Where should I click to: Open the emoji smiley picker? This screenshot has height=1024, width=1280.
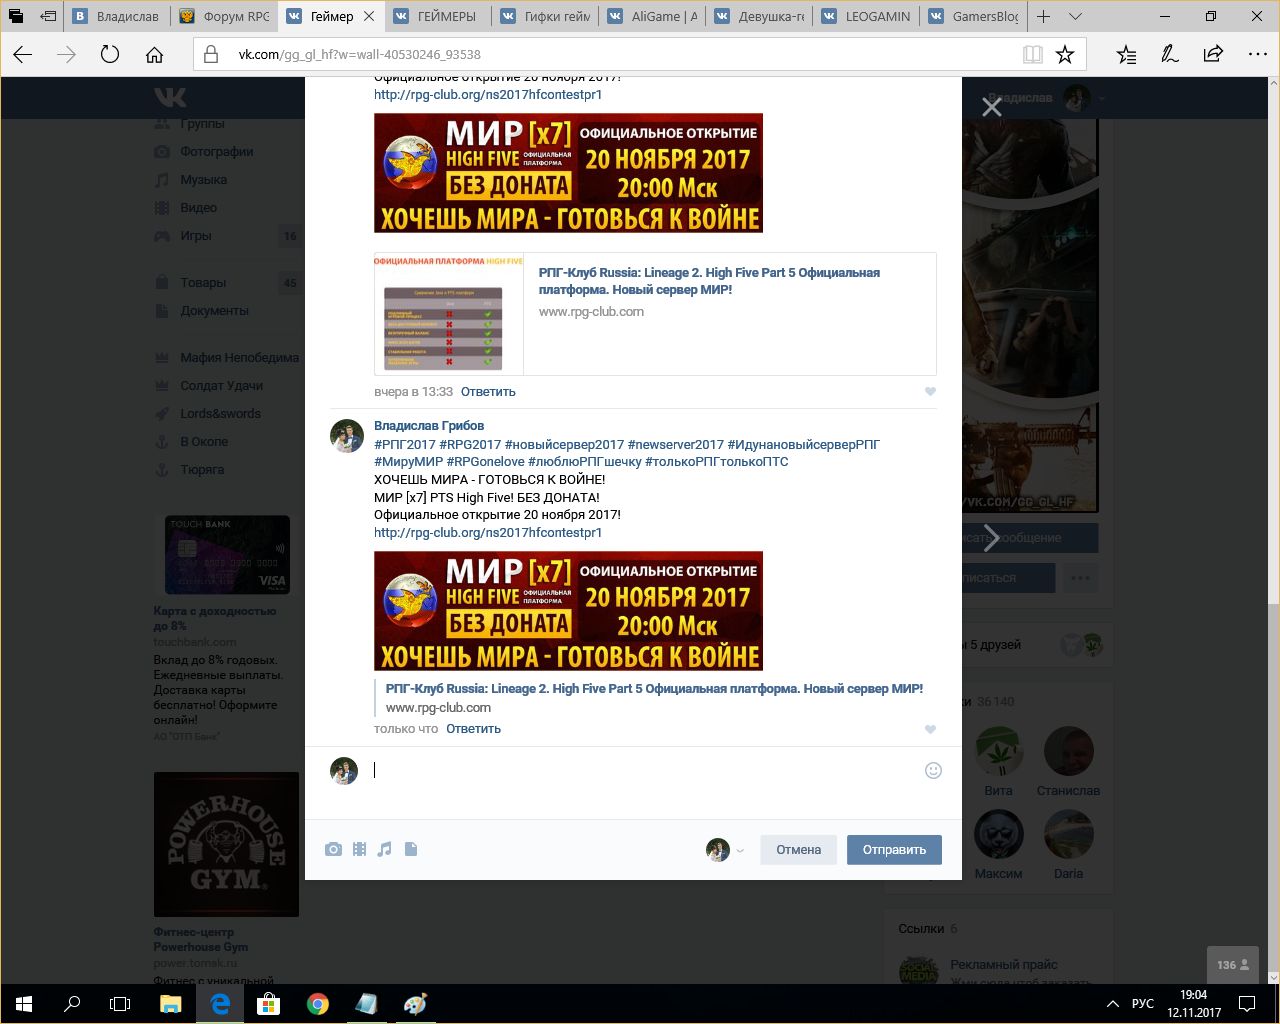933,771
